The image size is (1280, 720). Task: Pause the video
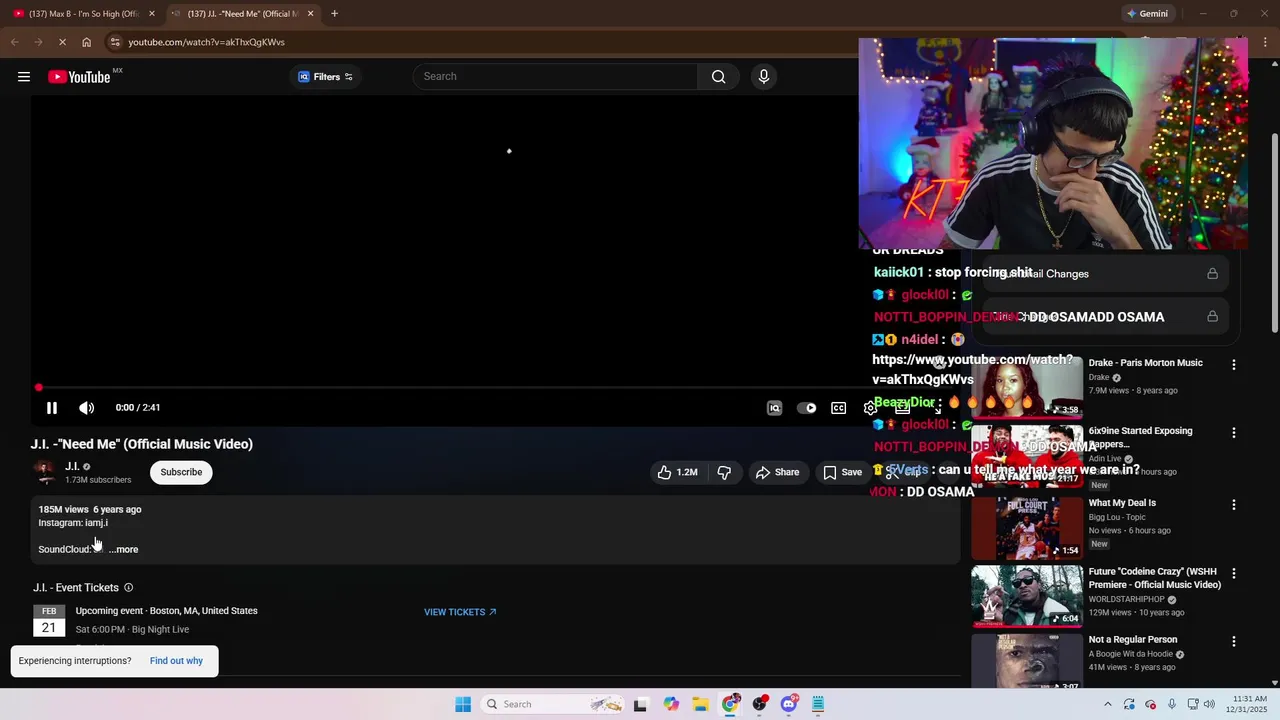point(52,408)
